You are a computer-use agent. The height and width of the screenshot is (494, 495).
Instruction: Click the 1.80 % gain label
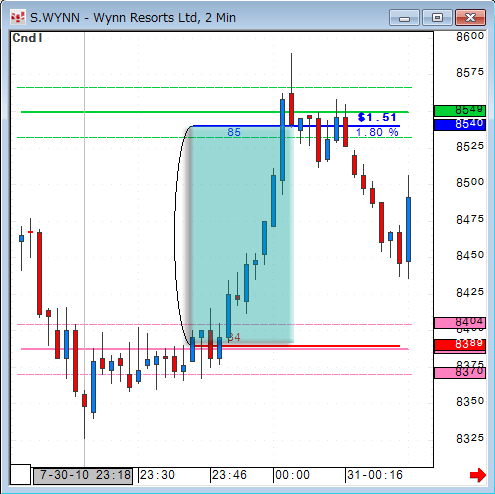[377, 133]
